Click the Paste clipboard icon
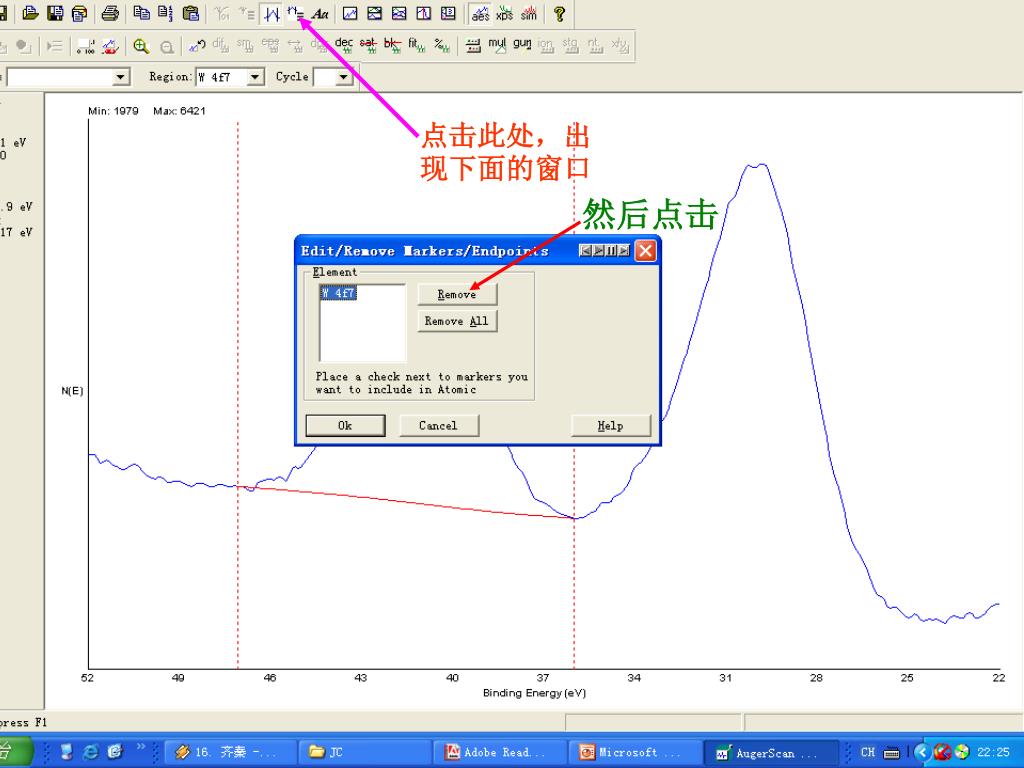The height and width of the screenshot is (768, 1024). [190, 14]
